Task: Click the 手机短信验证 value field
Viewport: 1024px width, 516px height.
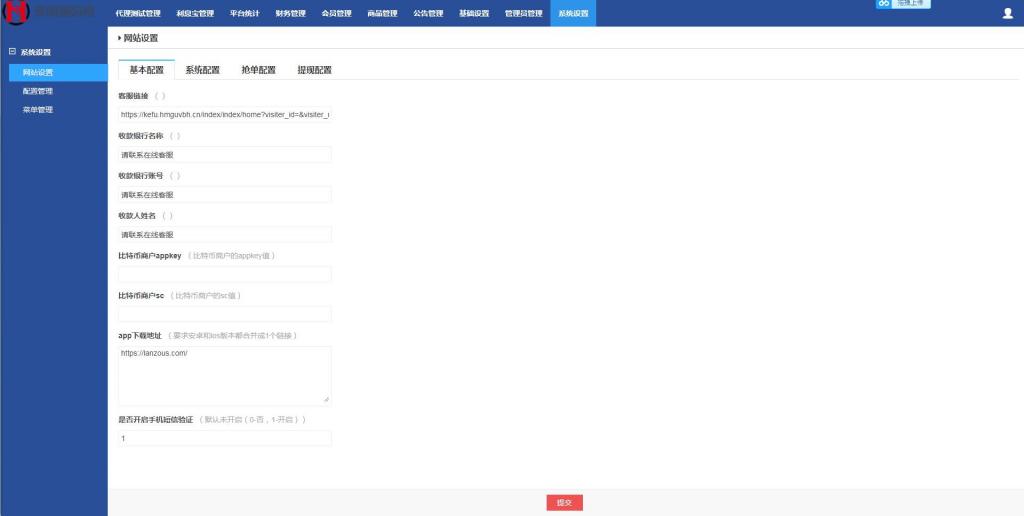Action: click(x=224, y=438)
